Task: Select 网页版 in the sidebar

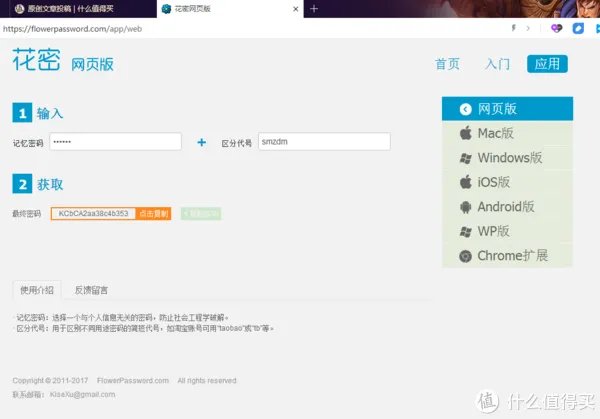Action: coord(507,109)
